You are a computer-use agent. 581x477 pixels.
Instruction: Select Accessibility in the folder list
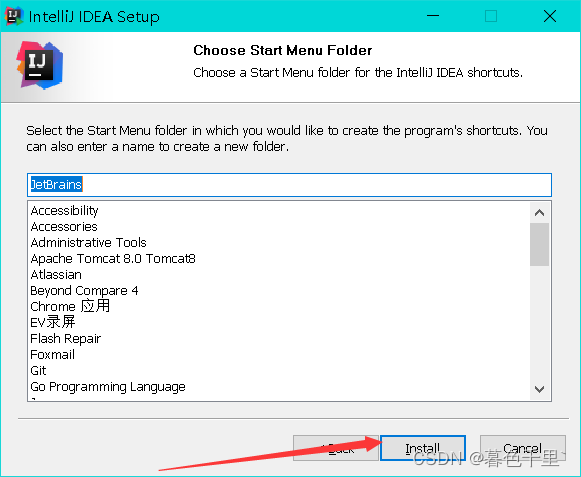(64, 211)
